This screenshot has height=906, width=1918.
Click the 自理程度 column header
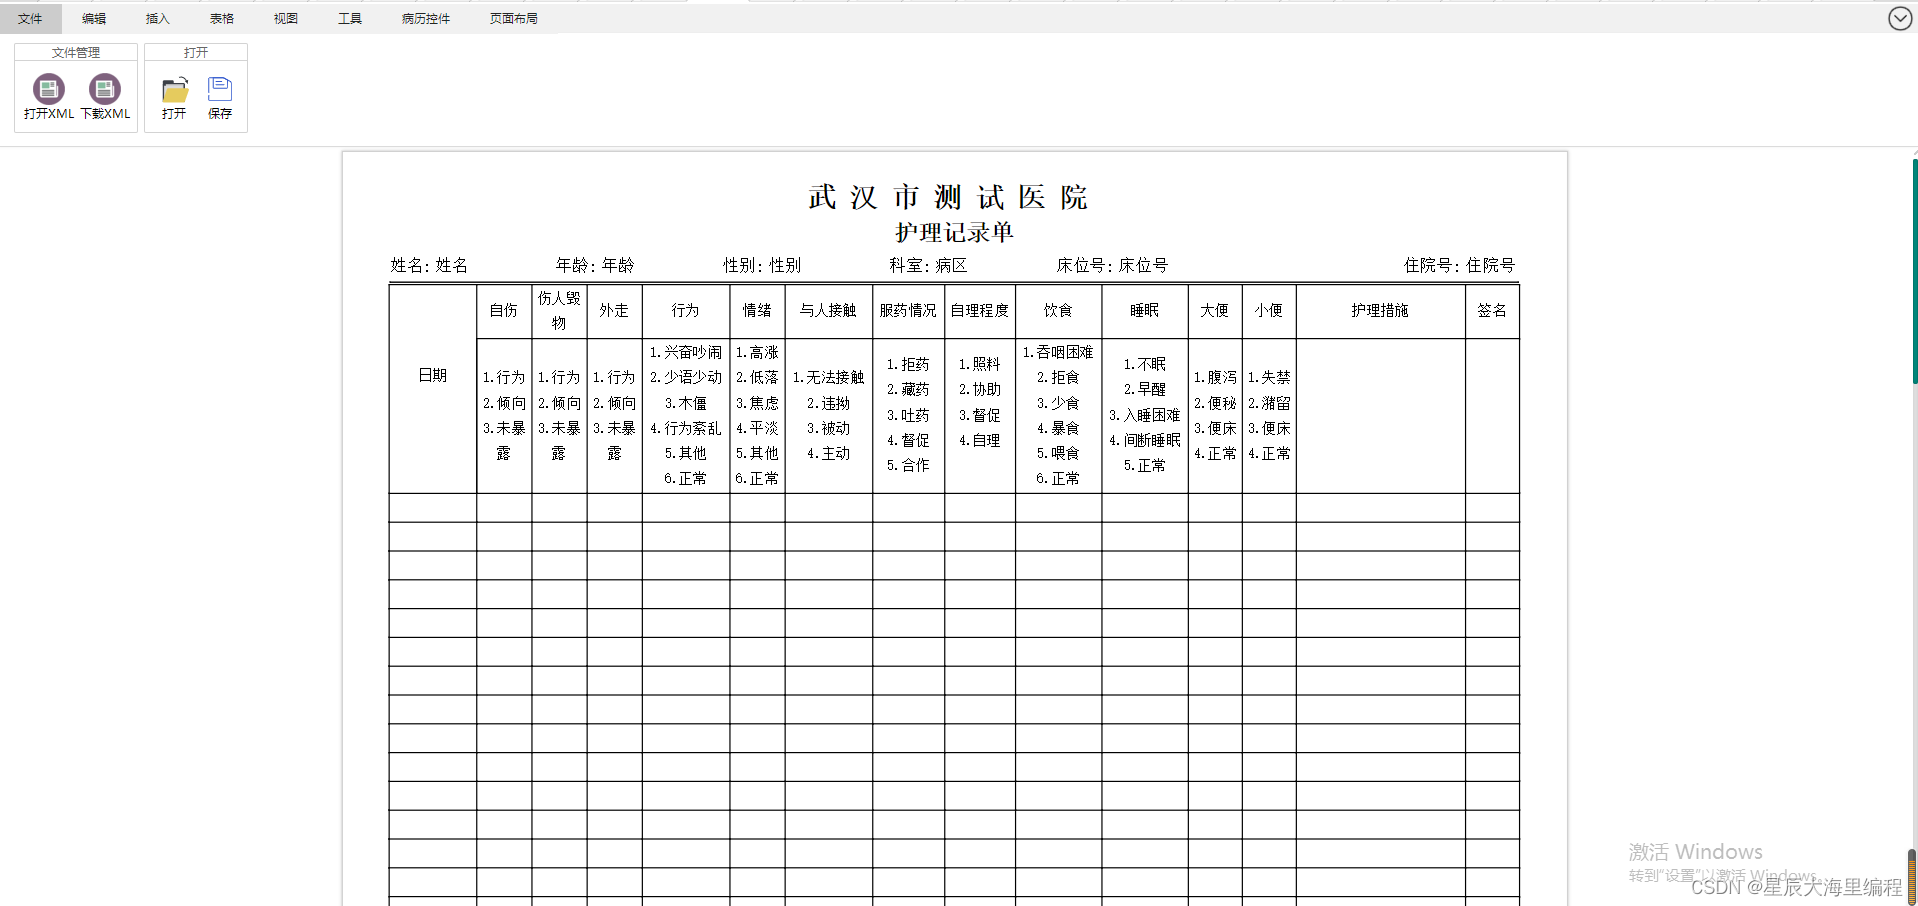click(980, 311)
